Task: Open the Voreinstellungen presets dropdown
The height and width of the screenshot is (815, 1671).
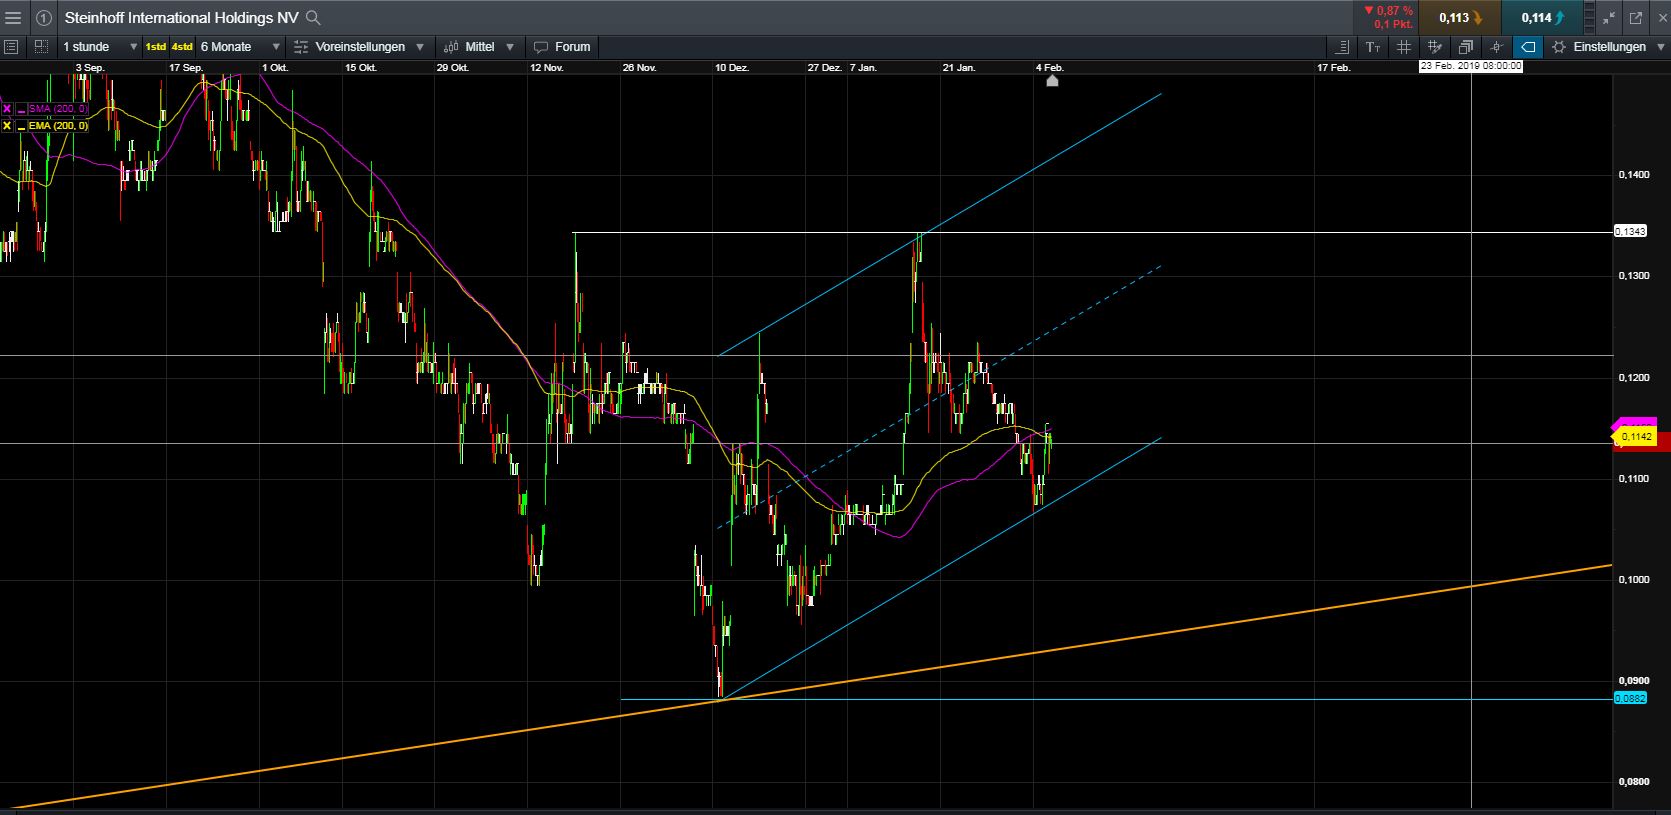Action: (359, 47)
